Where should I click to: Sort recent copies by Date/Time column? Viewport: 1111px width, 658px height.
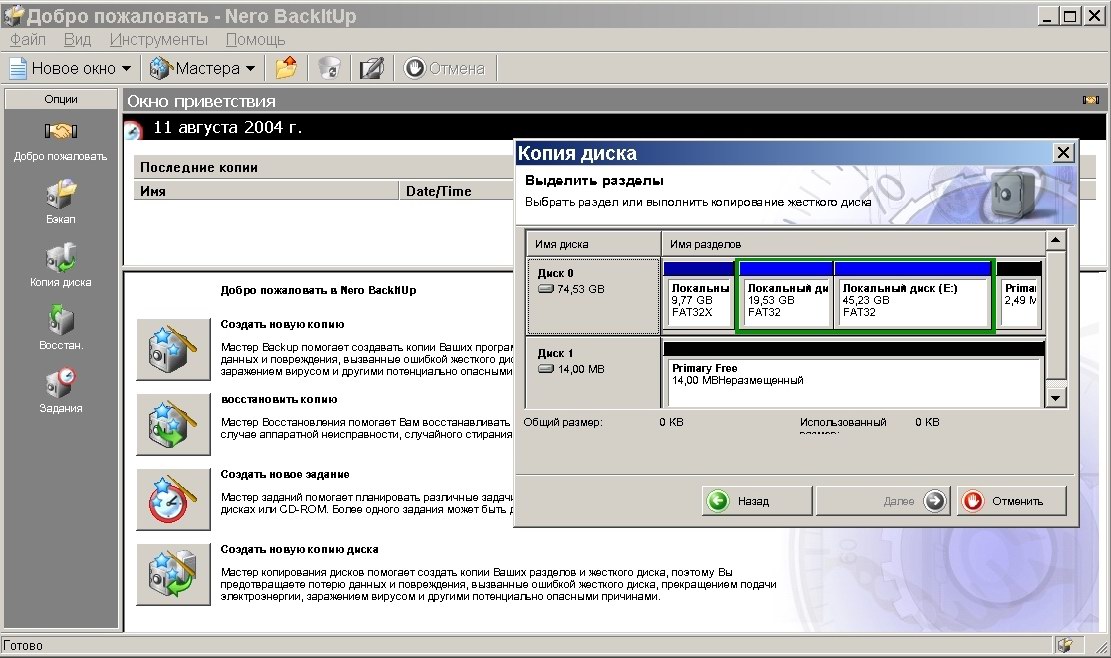pos(456,191)
